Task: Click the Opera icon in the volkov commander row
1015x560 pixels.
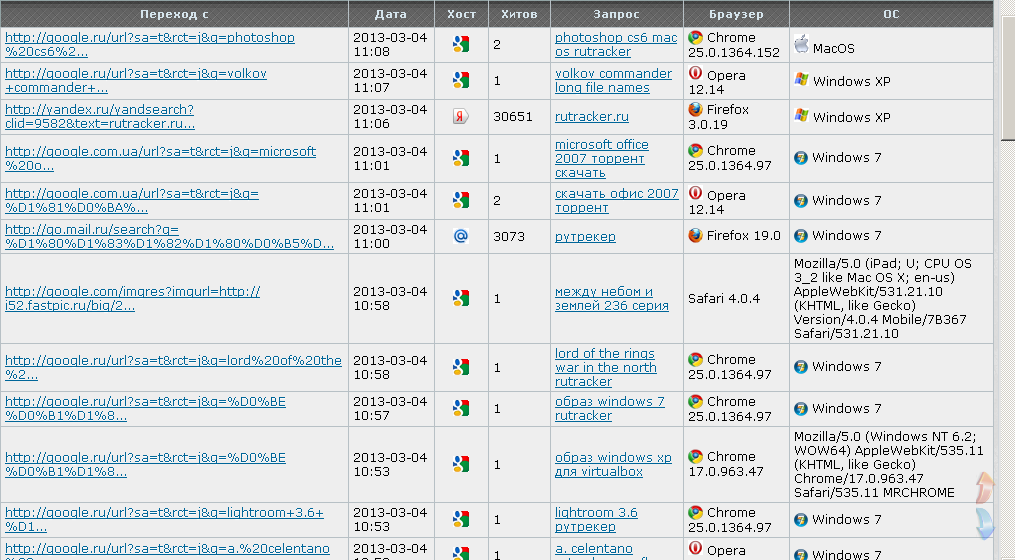Action: click(695, 74)
